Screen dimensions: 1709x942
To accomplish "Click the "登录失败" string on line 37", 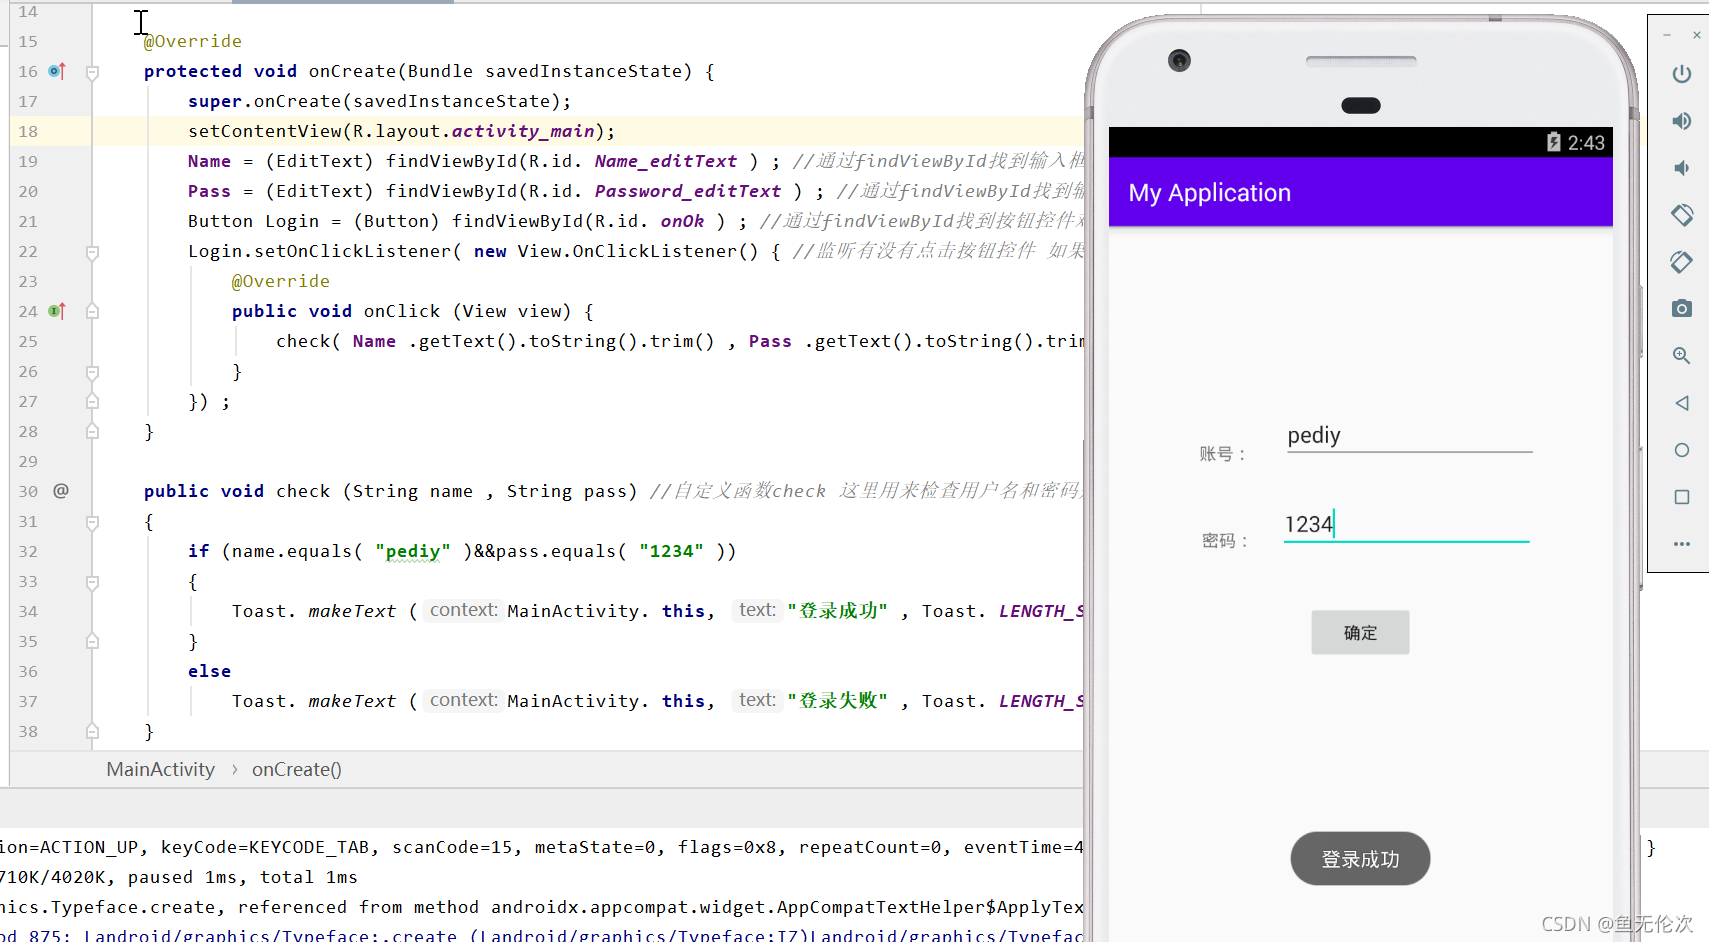I will [837, 701].
